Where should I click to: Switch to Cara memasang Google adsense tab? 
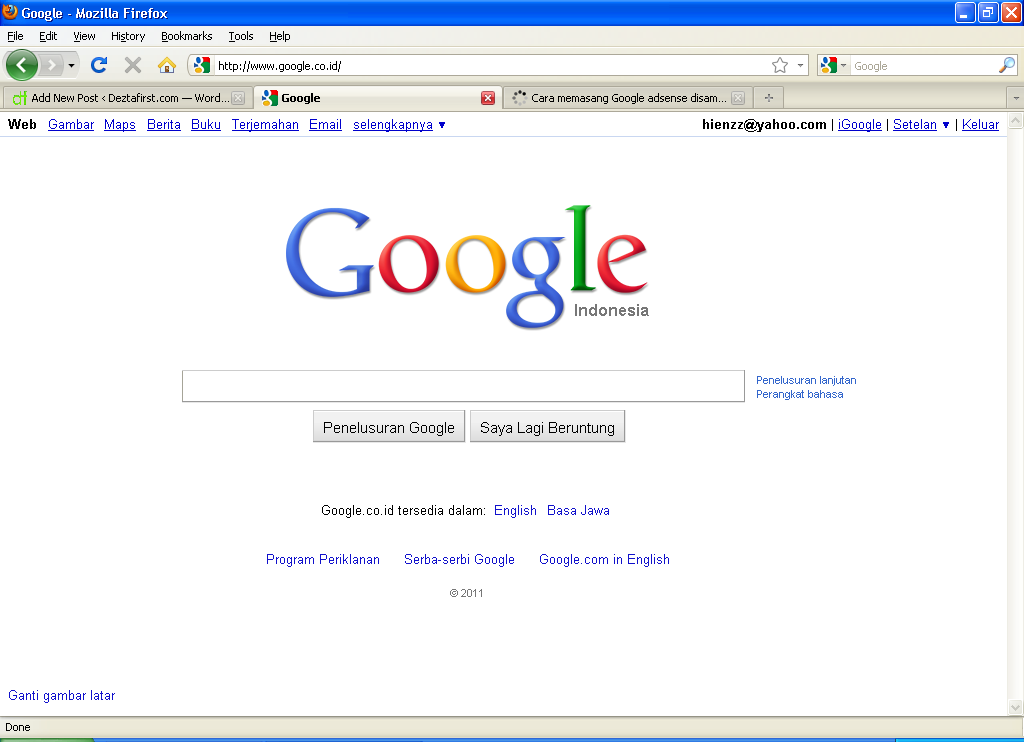tap(628, 98)
